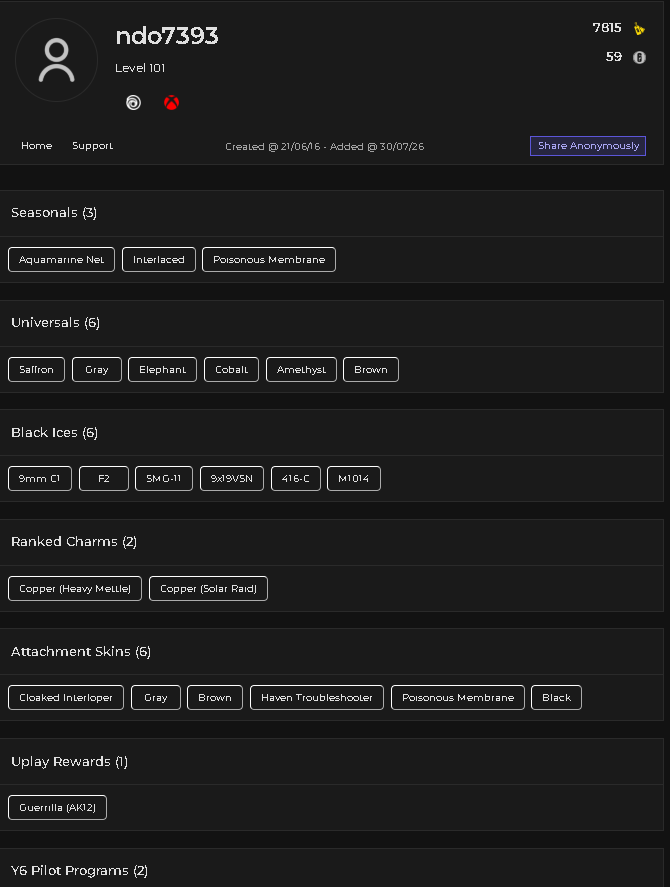Click the Cloaked Interloper attachment skin
This screenshot has width=670, height=887.
click(x=66, y=697)
